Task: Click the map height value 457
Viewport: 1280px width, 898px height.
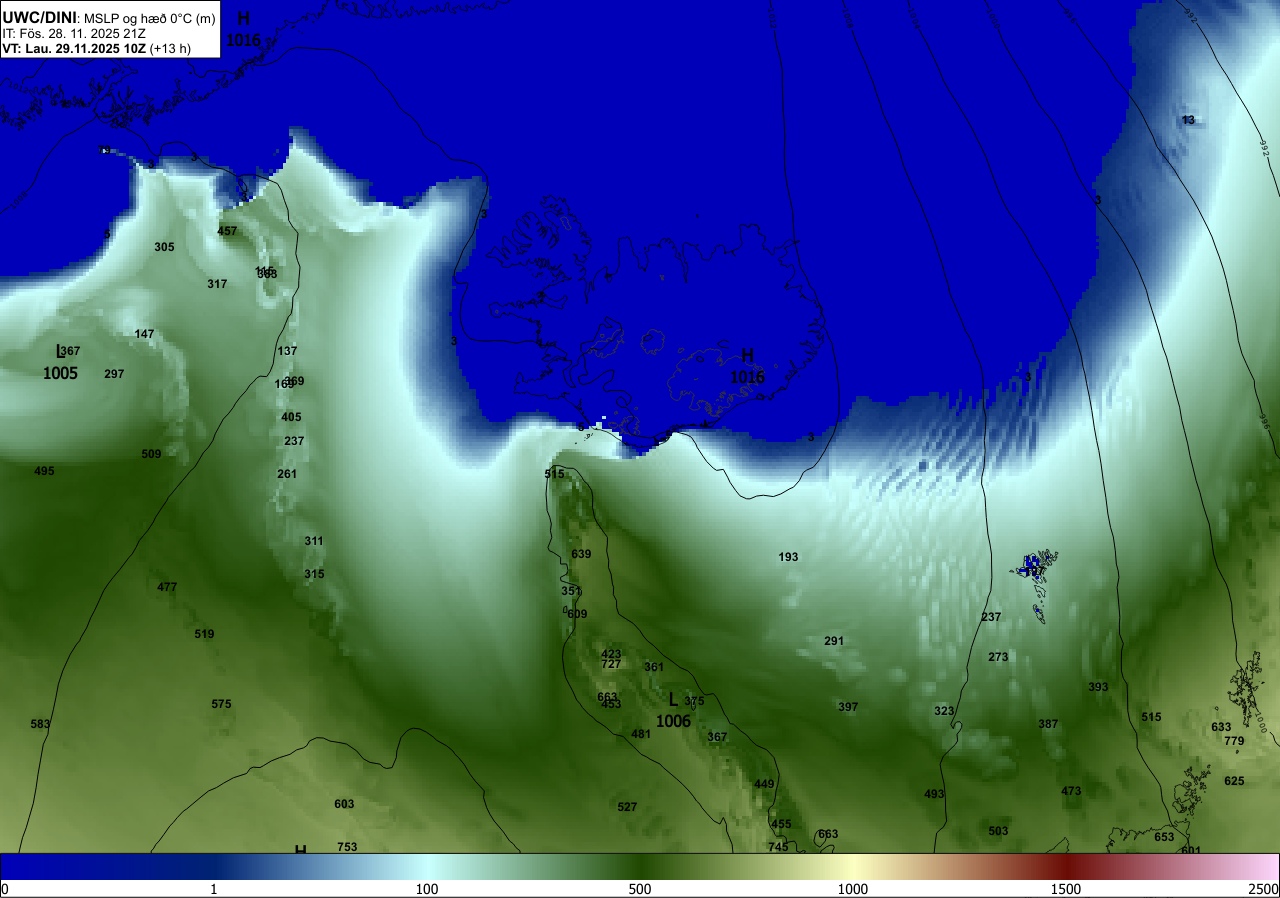Action: (227, 231)
